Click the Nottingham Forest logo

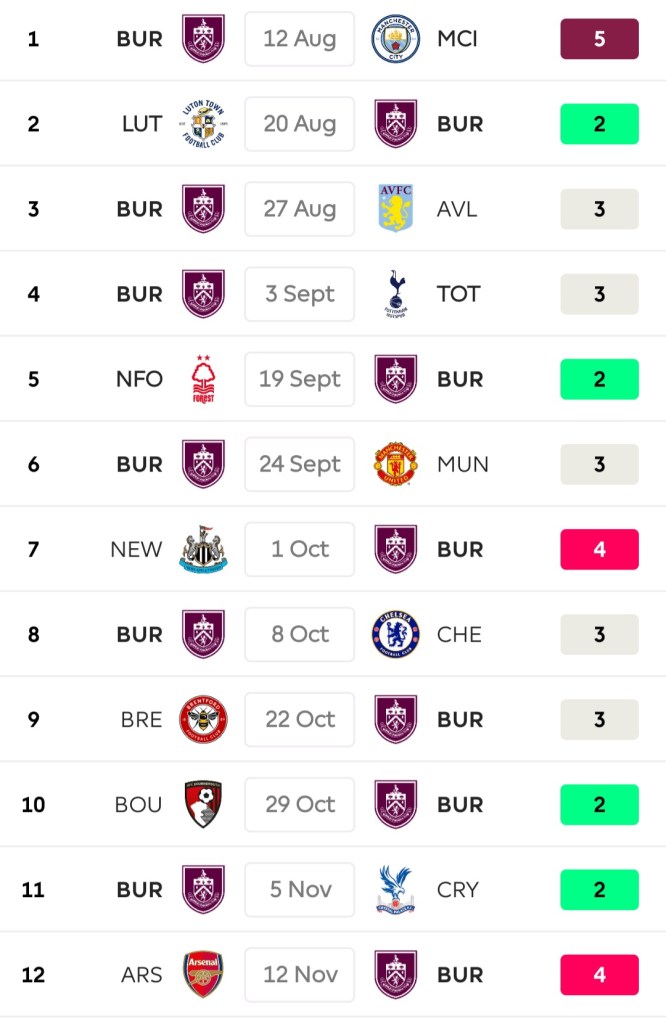[203, 379]
